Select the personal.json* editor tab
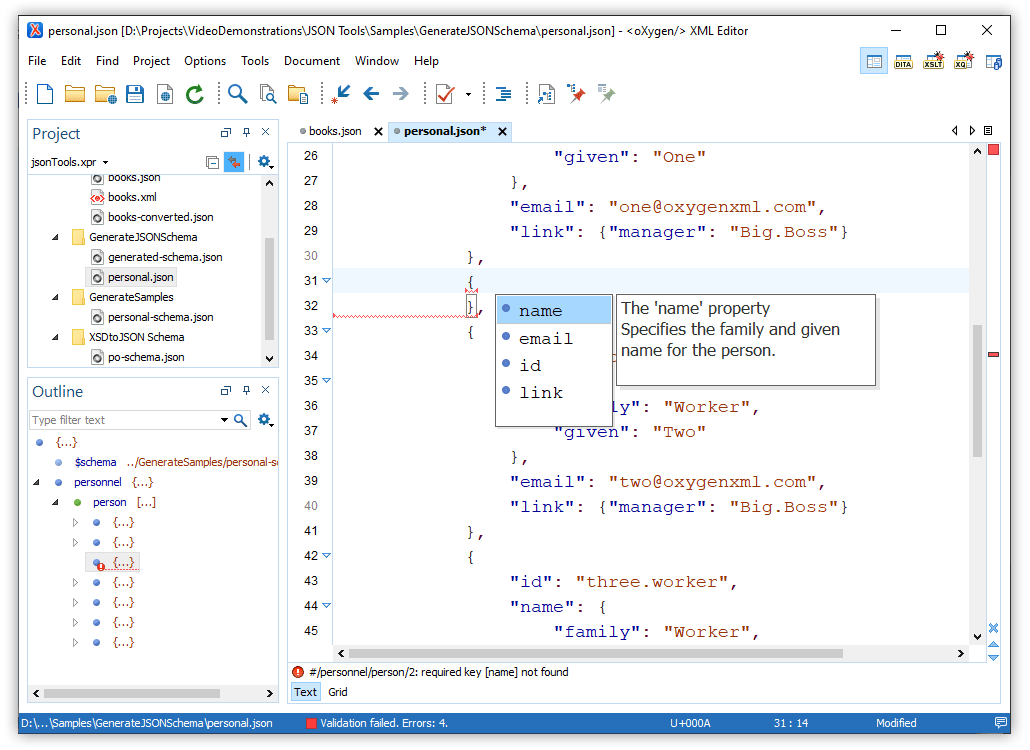 coord(445,131)
